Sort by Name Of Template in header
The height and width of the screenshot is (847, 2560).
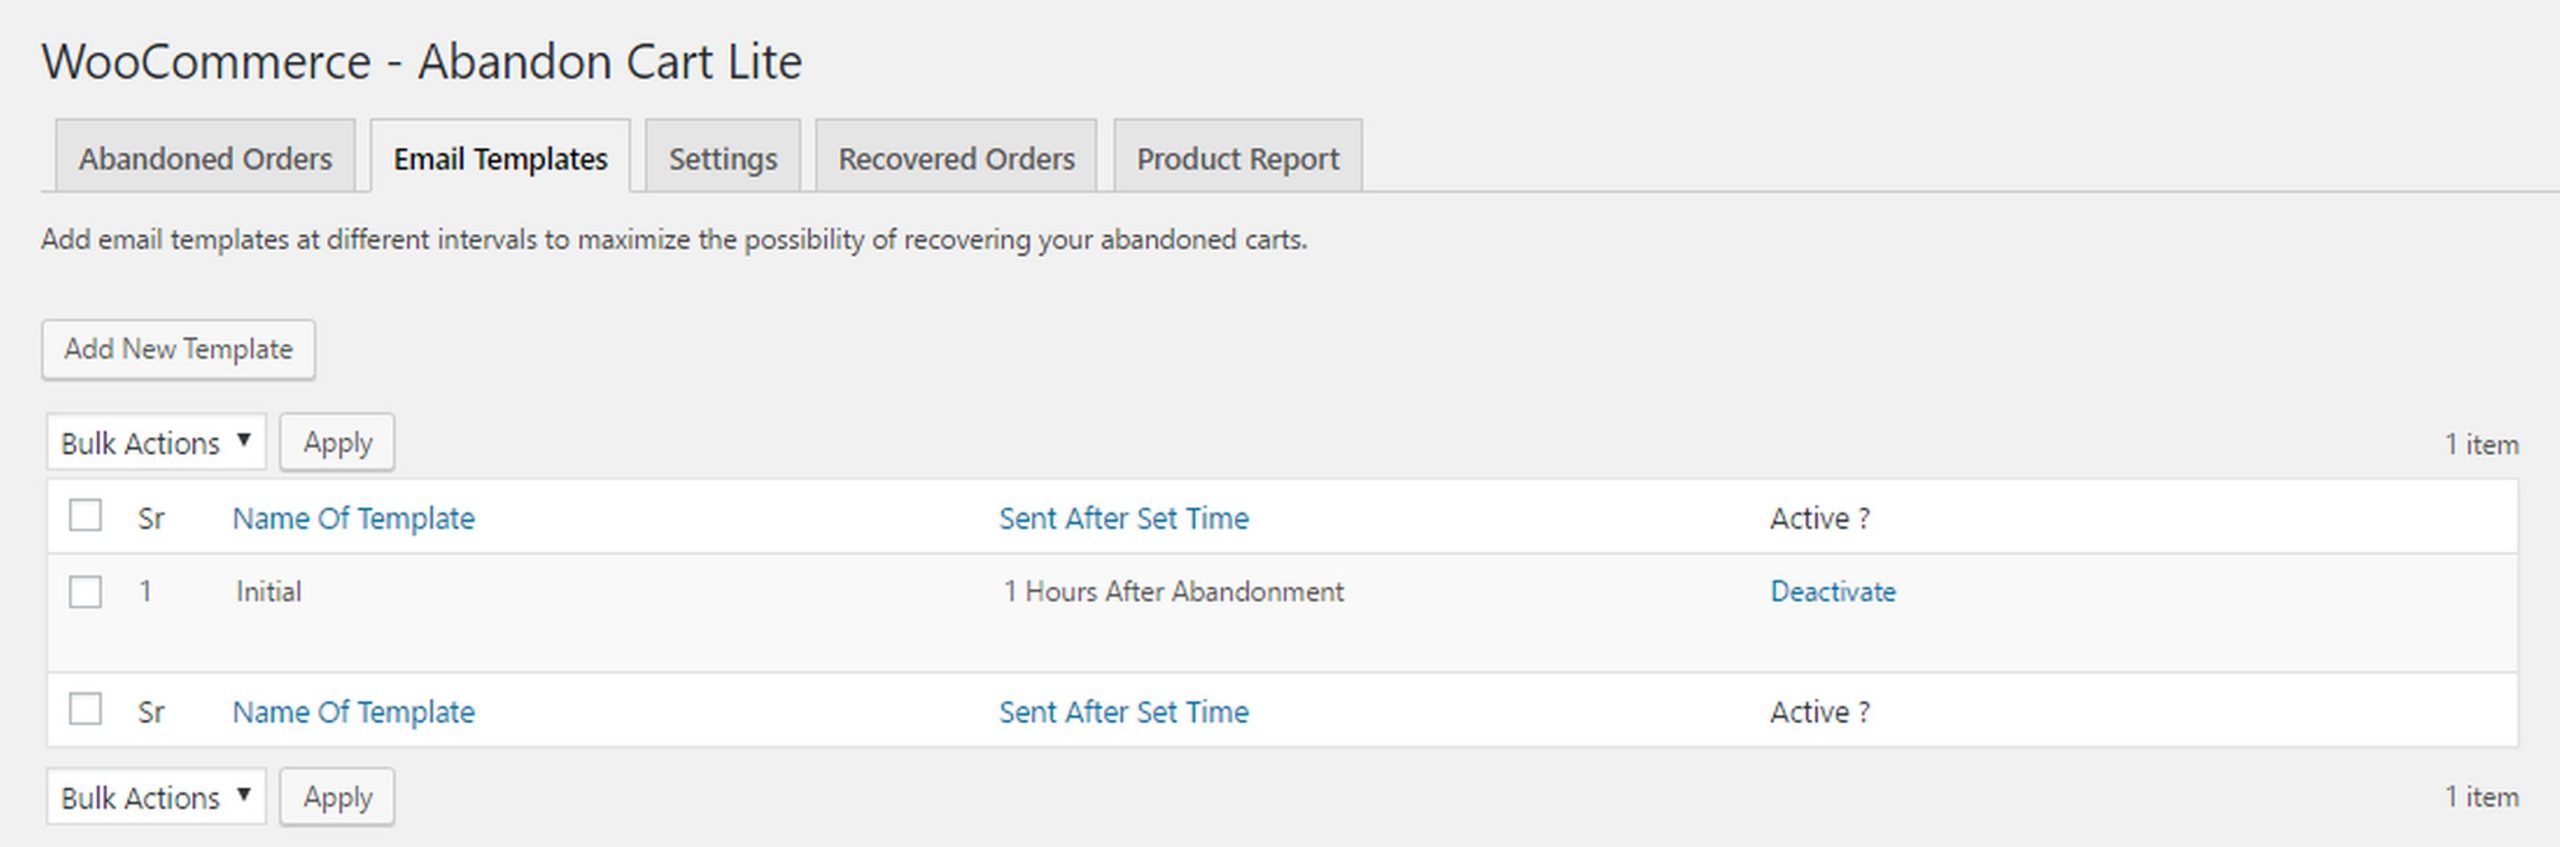pos(353,518)
